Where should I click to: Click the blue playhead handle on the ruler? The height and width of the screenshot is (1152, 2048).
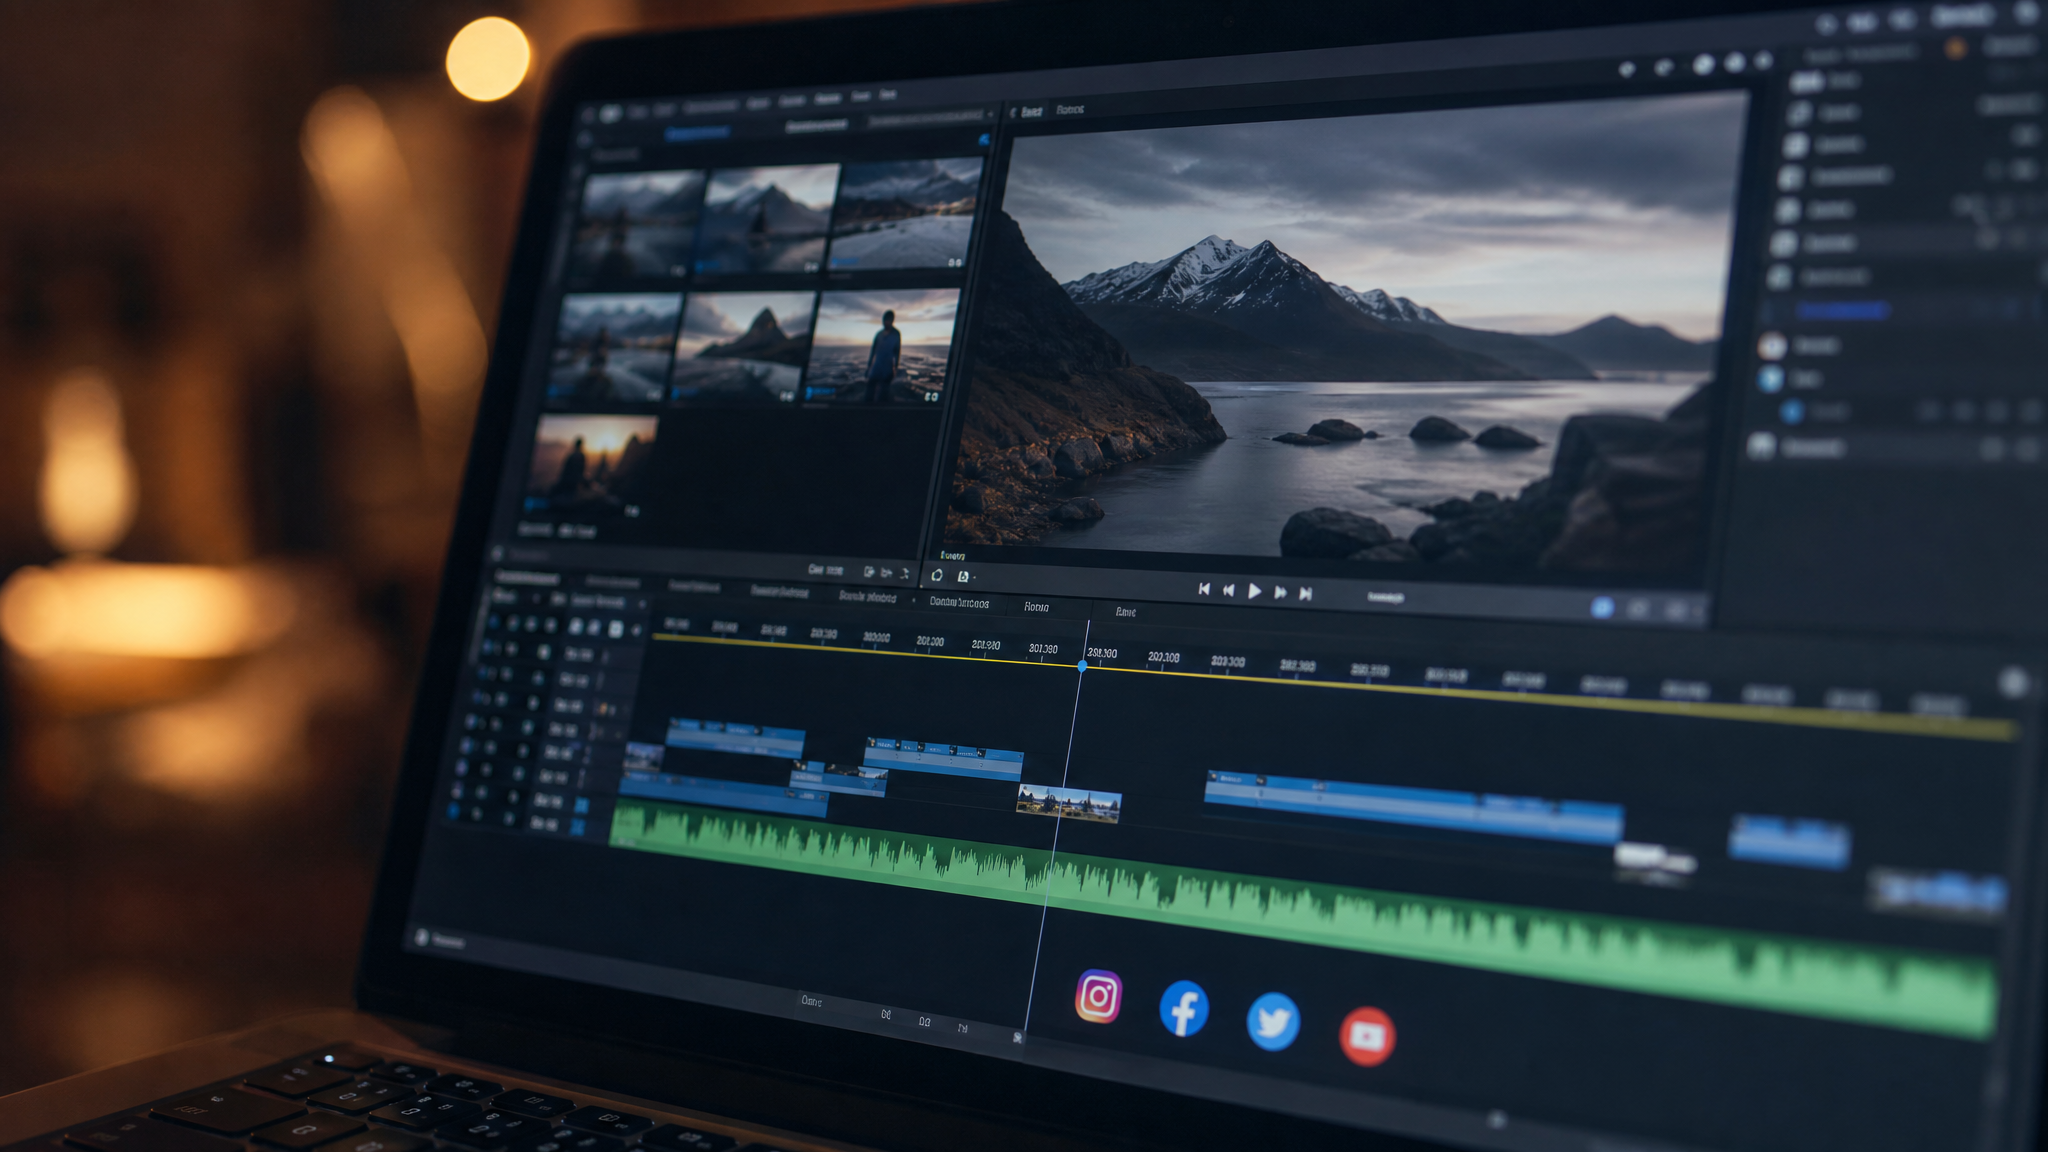[1082, 665]
